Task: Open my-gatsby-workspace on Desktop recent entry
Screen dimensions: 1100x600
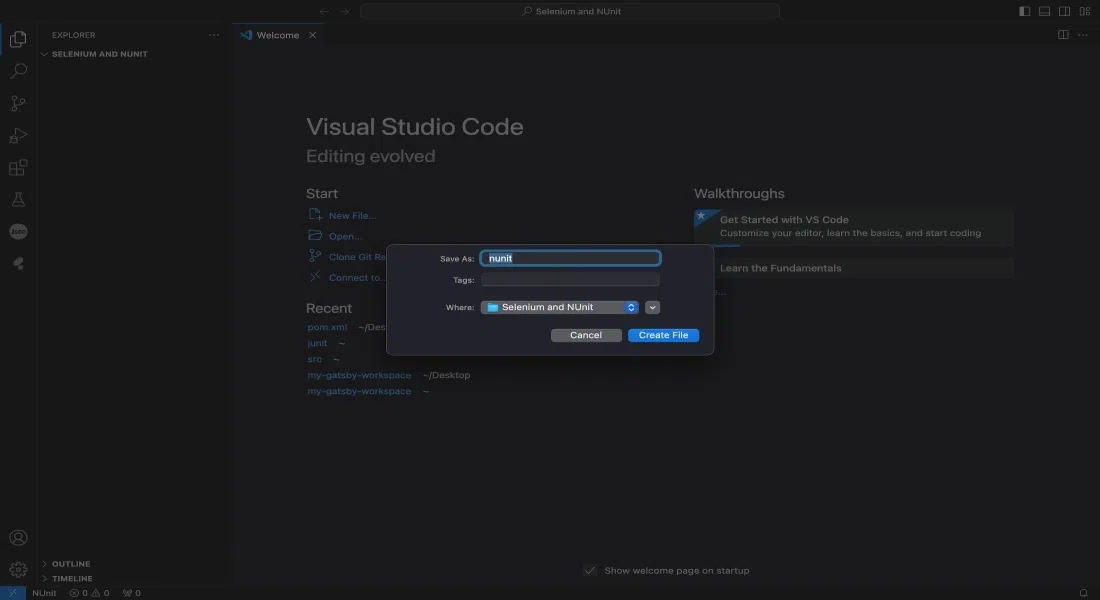Action: (x=359, y=375)
